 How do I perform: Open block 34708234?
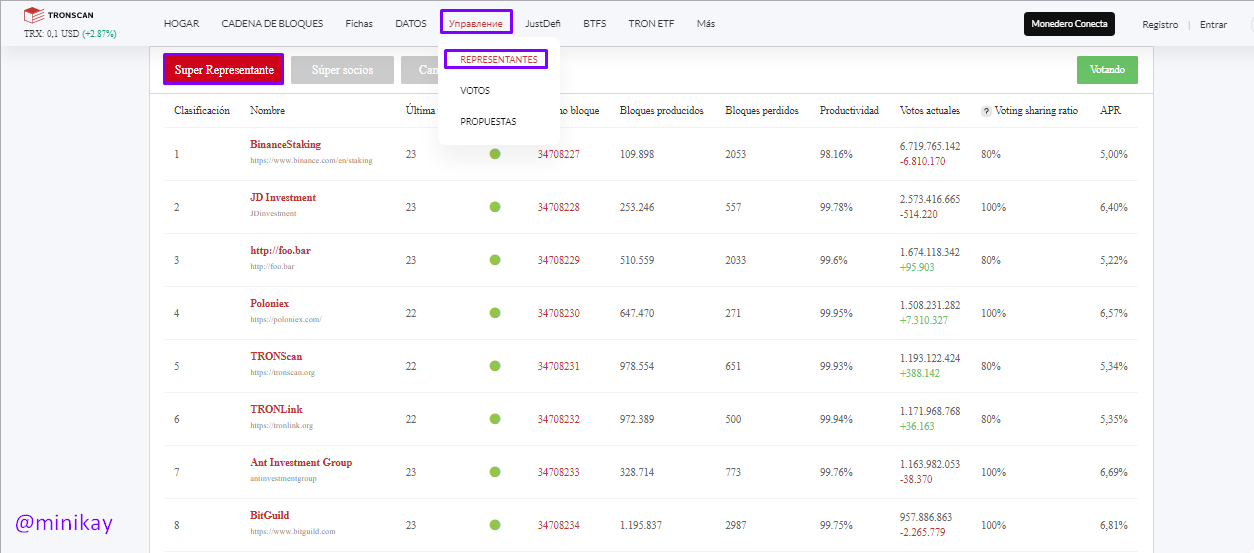click(x=558, y=526)
